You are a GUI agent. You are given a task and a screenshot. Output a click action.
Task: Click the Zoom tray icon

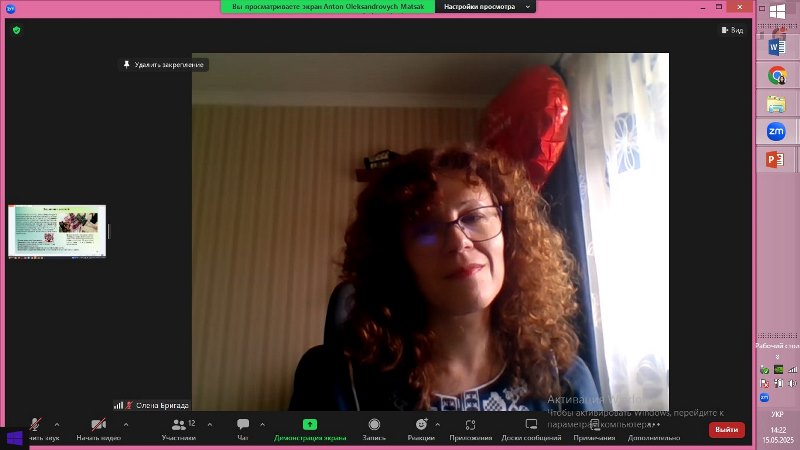click(x=764, y=397)
